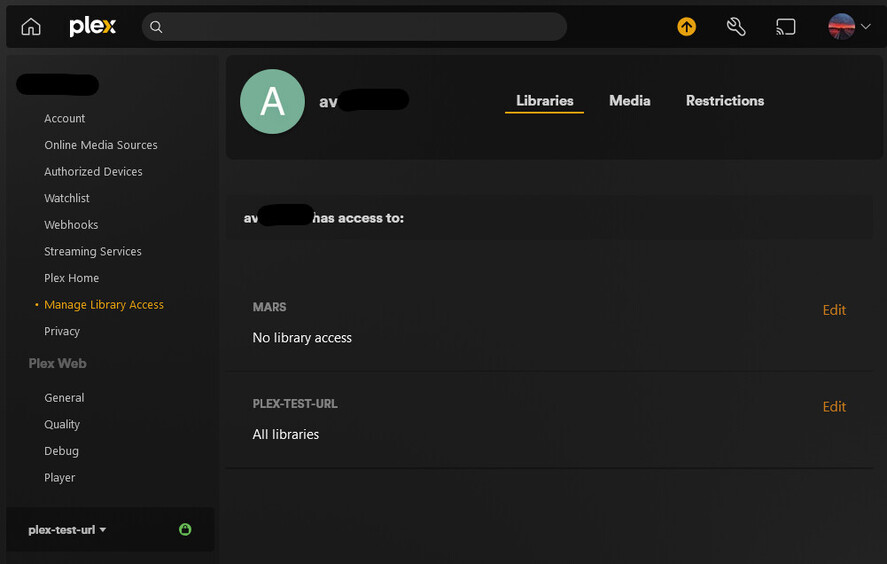Open the Account settings page
Screen dimensions: 887x564
click(64, 118)
